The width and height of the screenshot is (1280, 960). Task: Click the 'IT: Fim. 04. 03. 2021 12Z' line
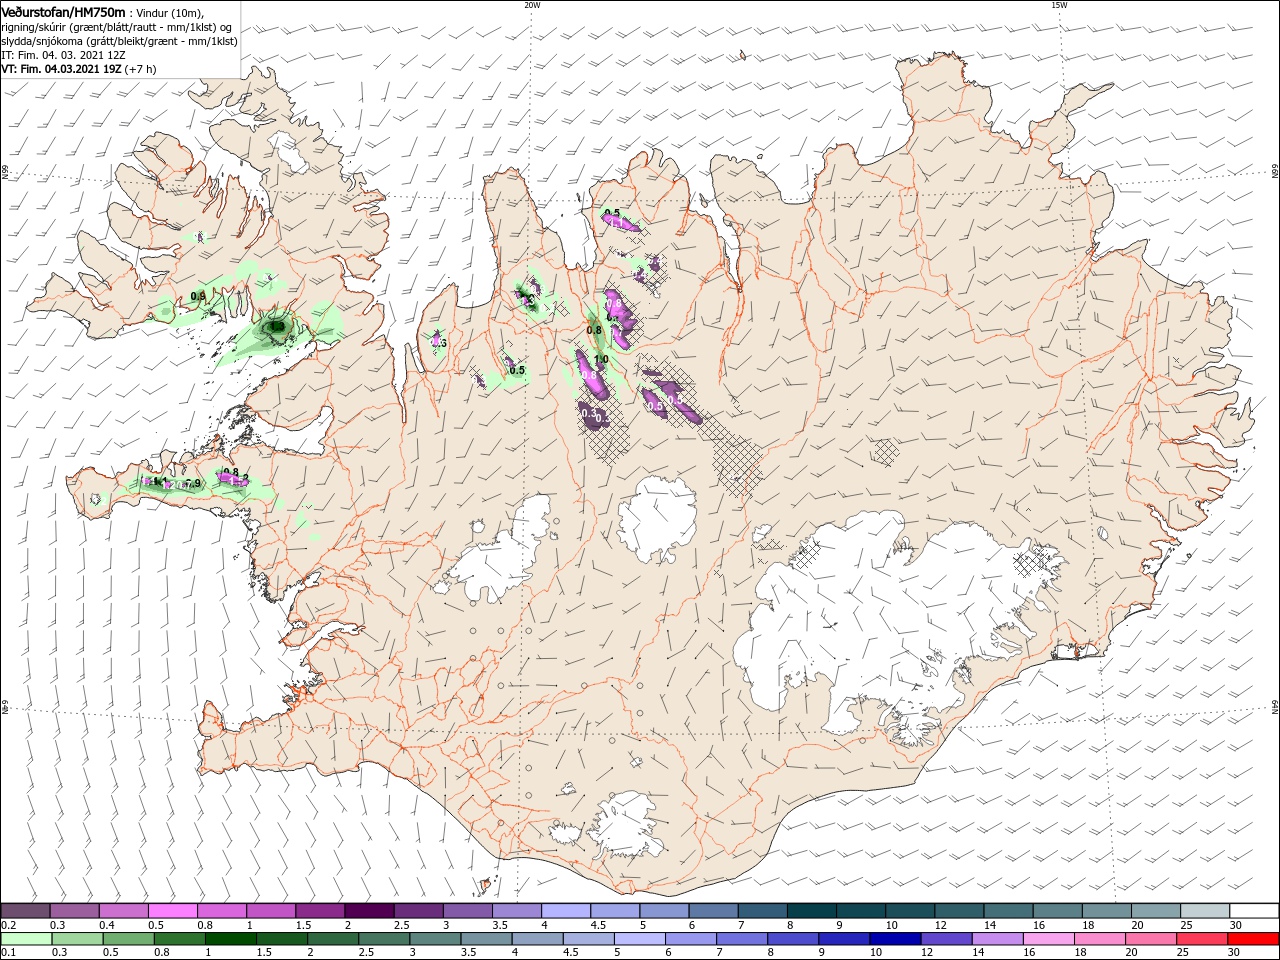(63, 56)
